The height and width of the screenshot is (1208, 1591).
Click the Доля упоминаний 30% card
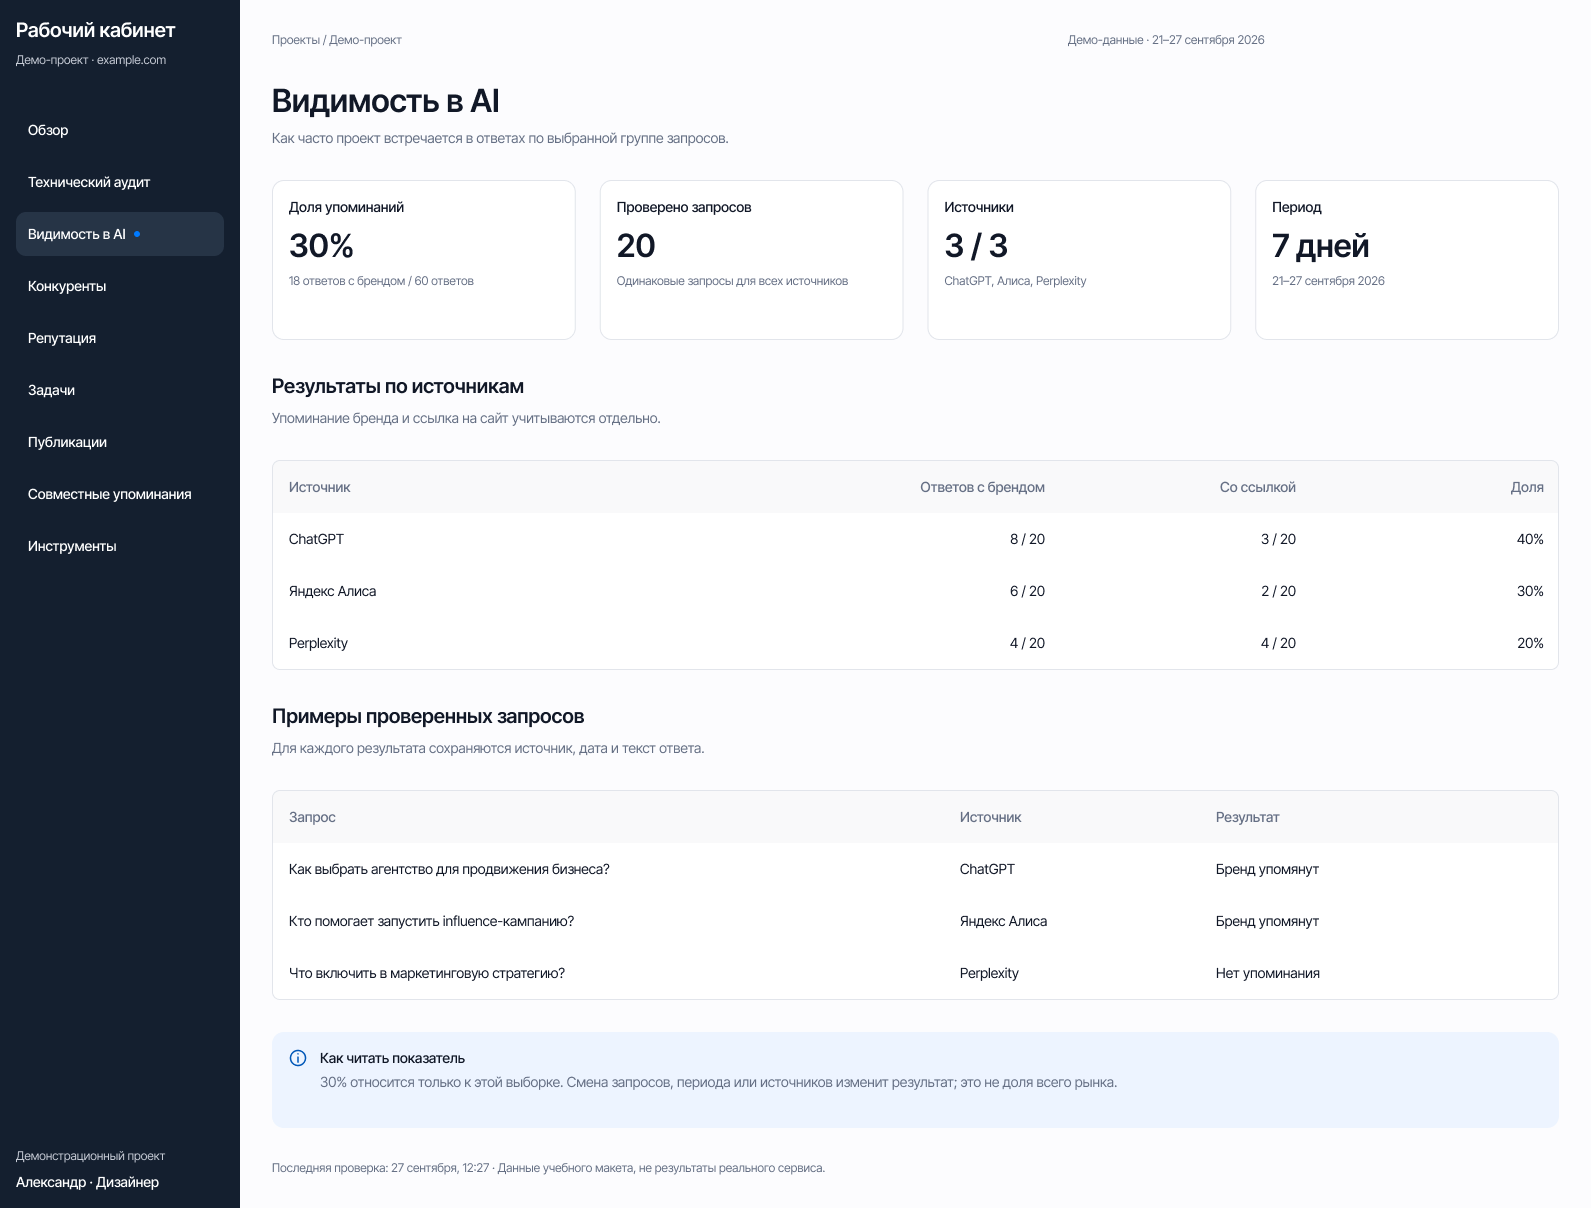click(x=424, y=260)
